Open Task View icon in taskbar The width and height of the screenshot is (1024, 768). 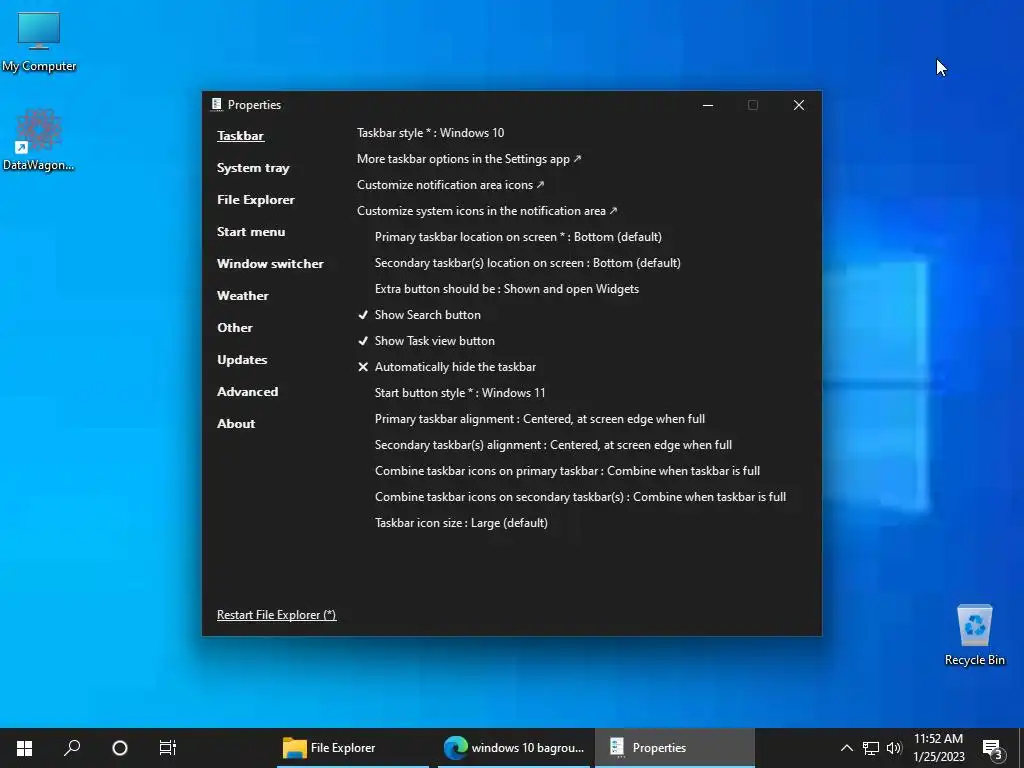click(x=168, y=748)
